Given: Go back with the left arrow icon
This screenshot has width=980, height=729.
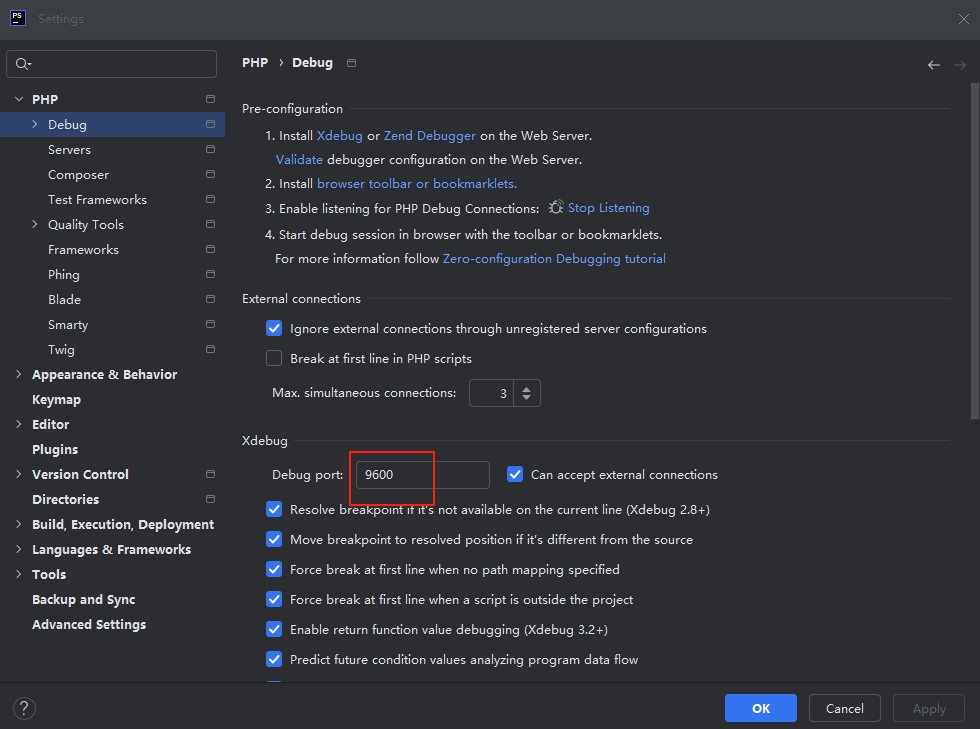Looking at the screenshot, I should point(934,65).
